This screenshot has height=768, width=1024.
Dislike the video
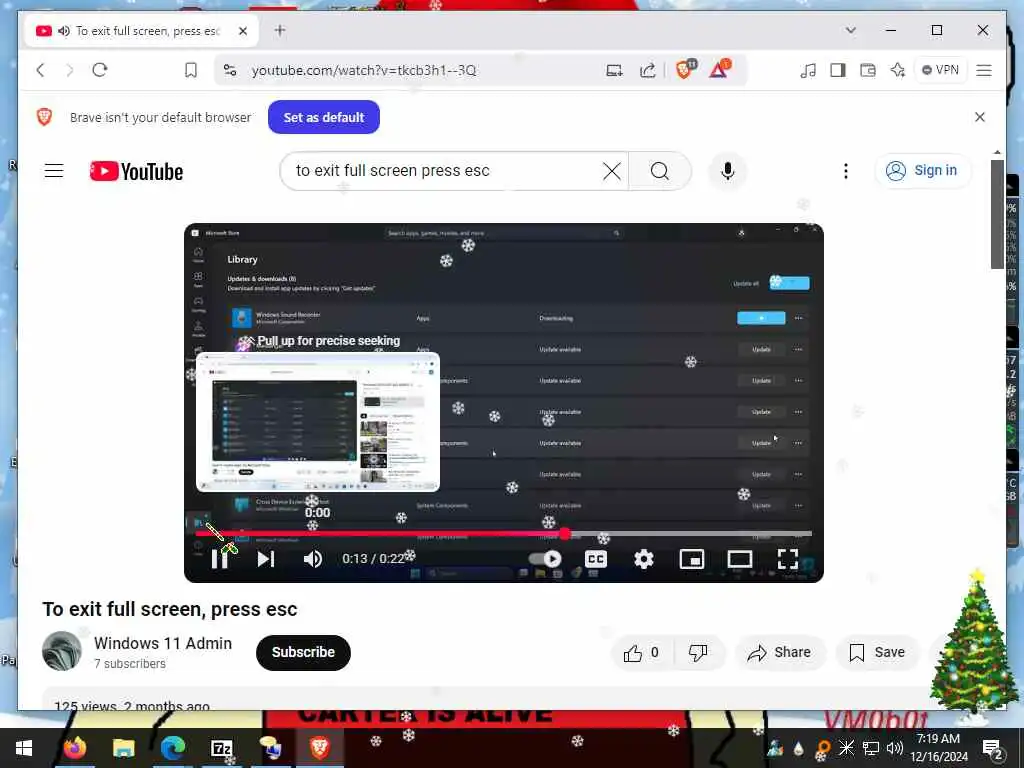(698, 652)
